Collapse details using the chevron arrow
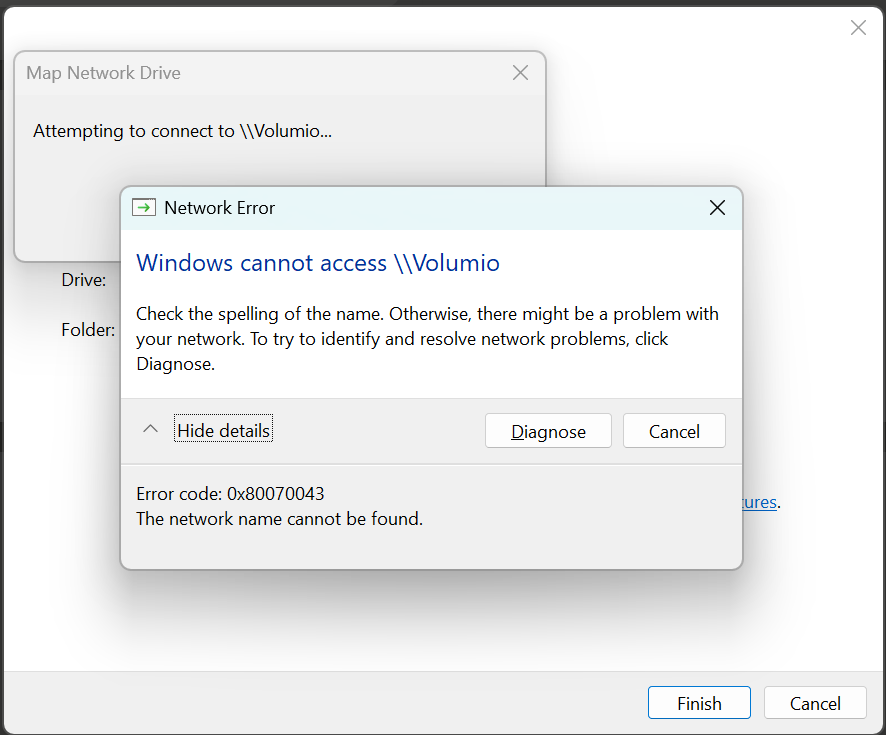The width and height of the screenshot is (886, 735). pos(150,430)
